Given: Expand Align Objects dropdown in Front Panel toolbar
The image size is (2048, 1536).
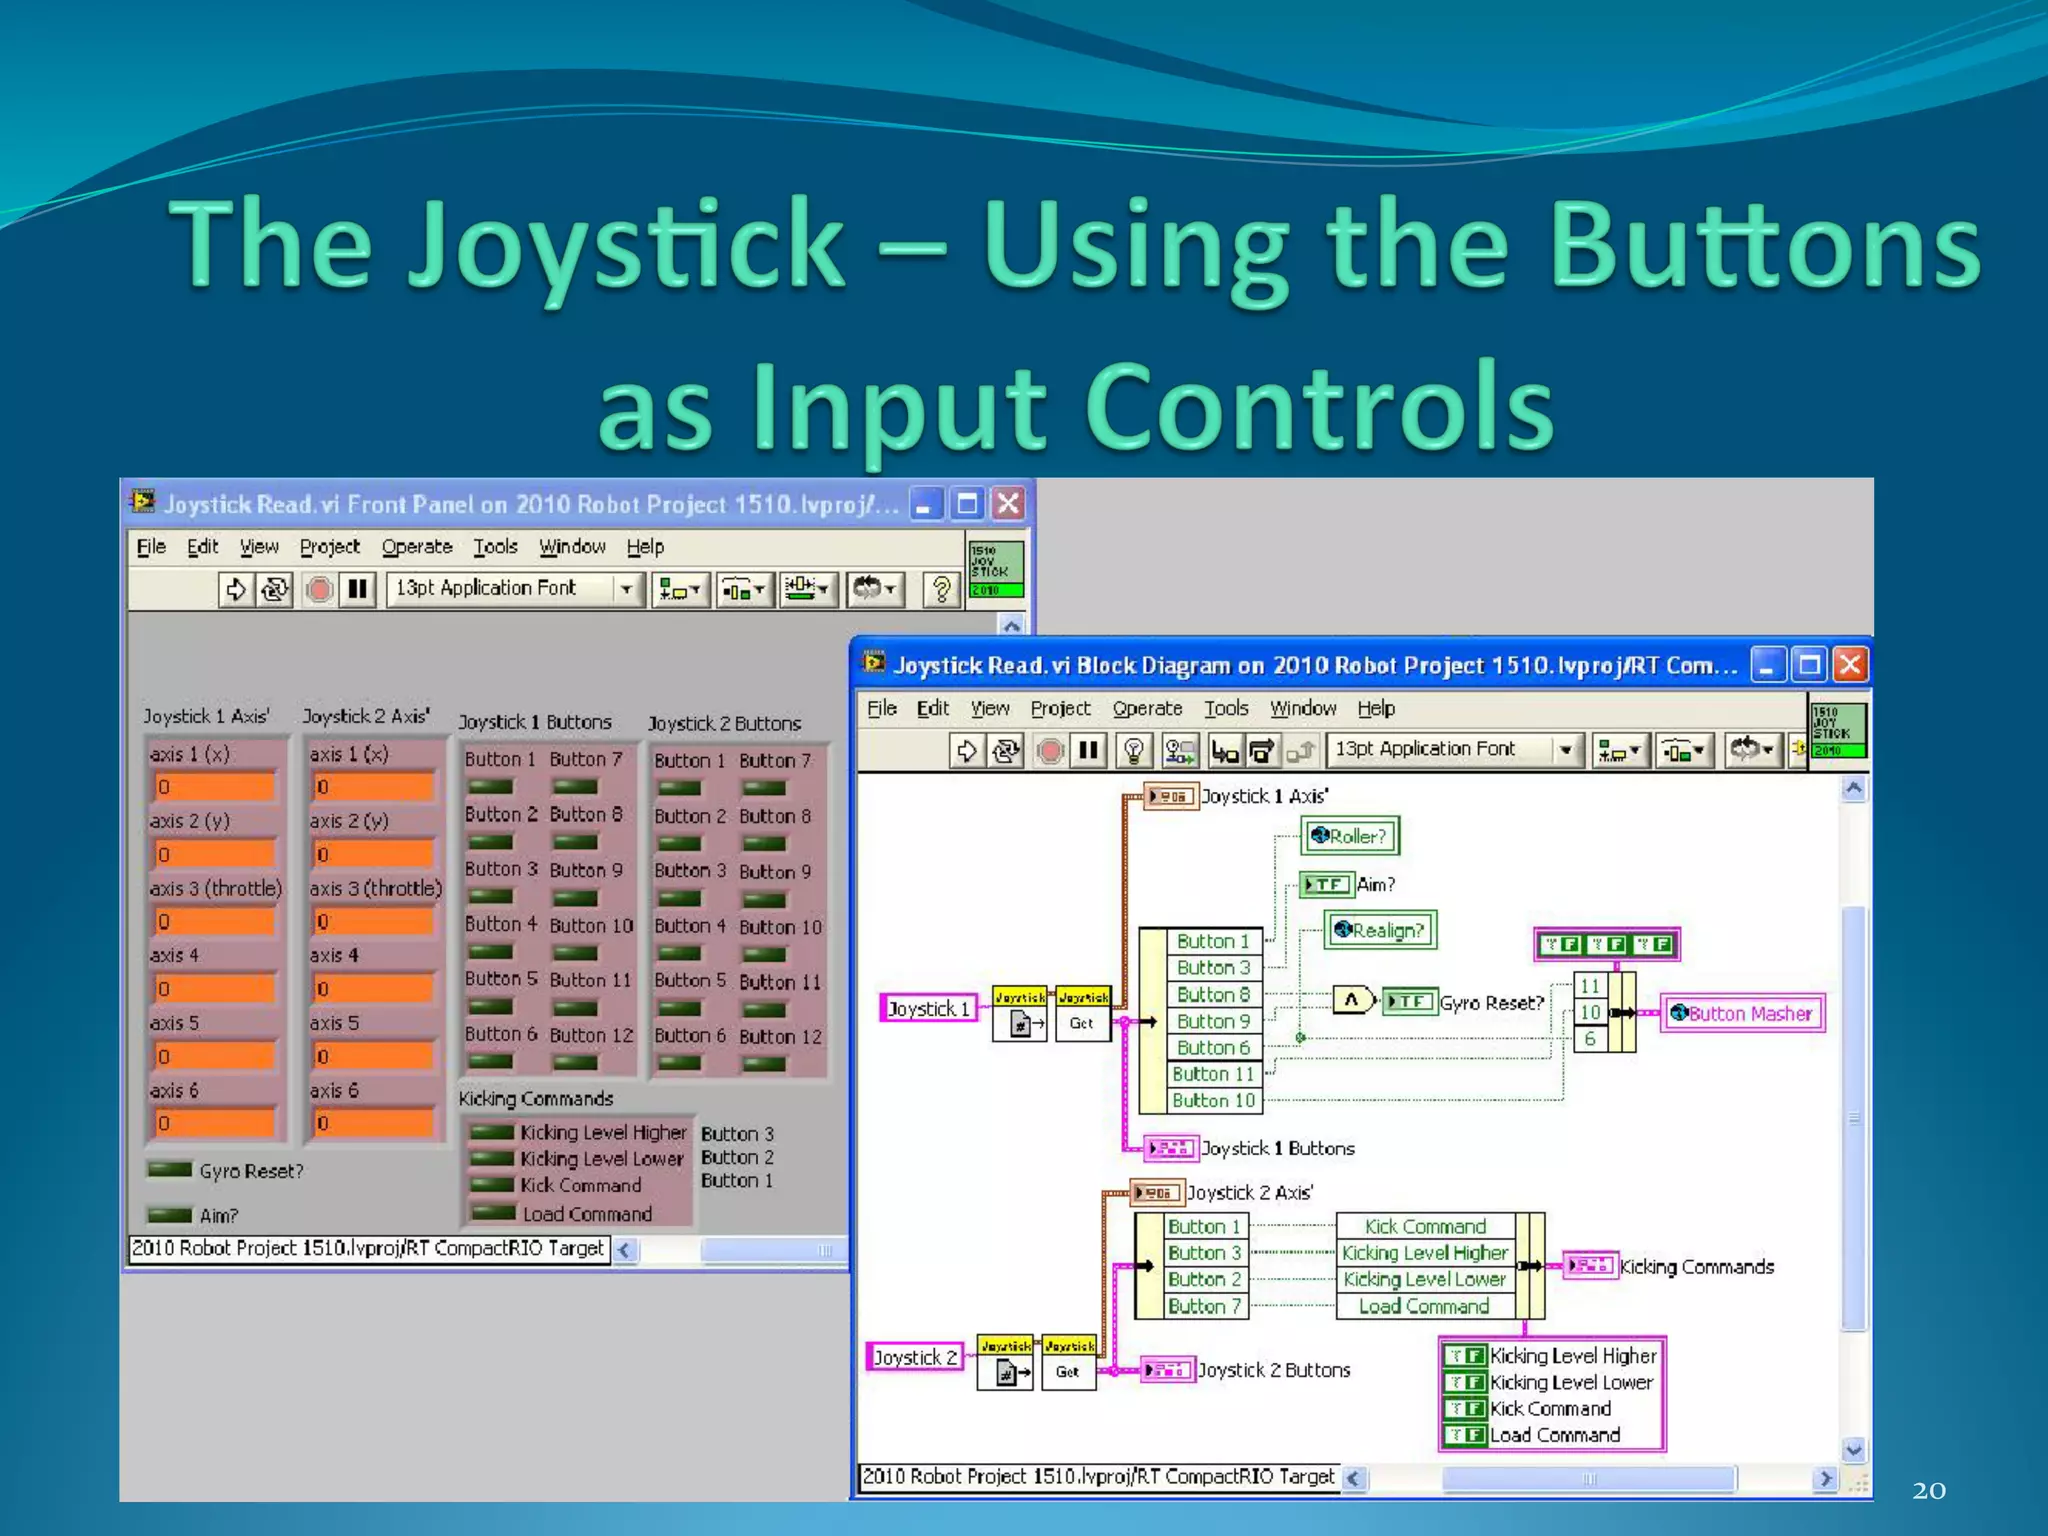Looking at the screenshot, I should tap(681, 589).
